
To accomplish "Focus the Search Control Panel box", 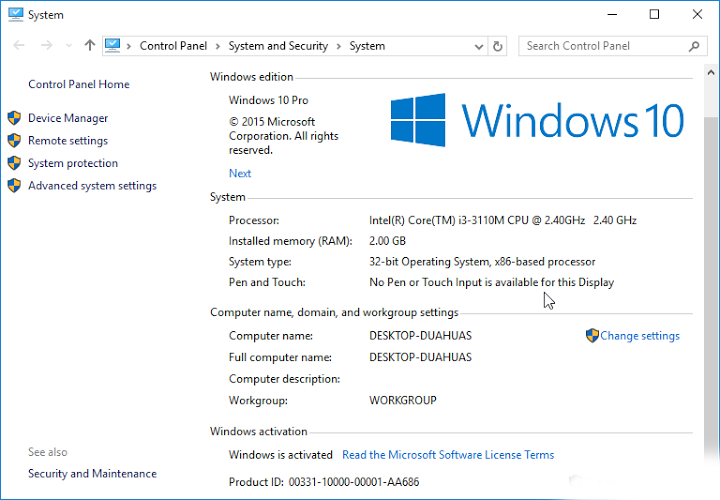I will click(x=613, y=46).
